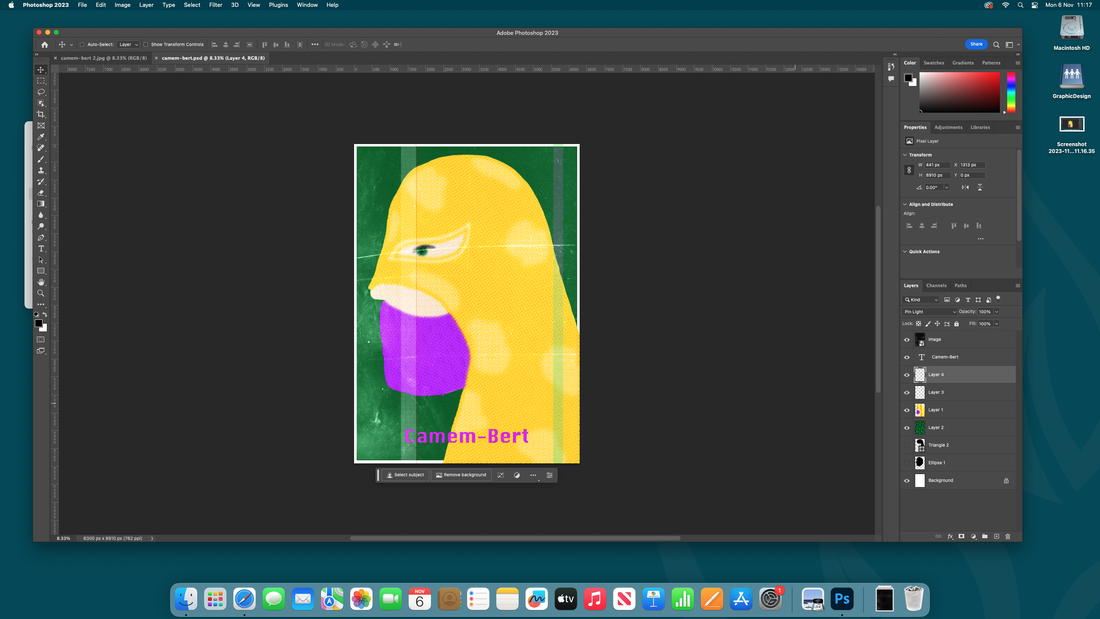1100x619 pixels.
Task: Hide Layer 3 visibility
Action: click(x=906, y=392)
